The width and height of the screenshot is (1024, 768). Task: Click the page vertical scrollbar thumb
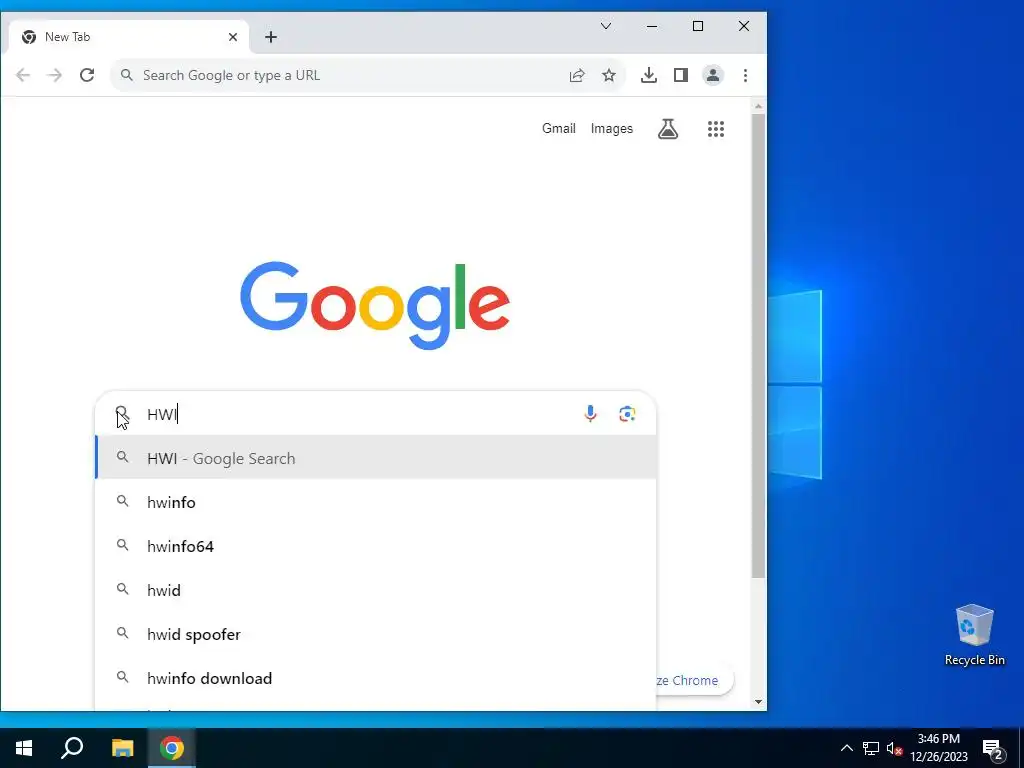(x=758, y=345)
